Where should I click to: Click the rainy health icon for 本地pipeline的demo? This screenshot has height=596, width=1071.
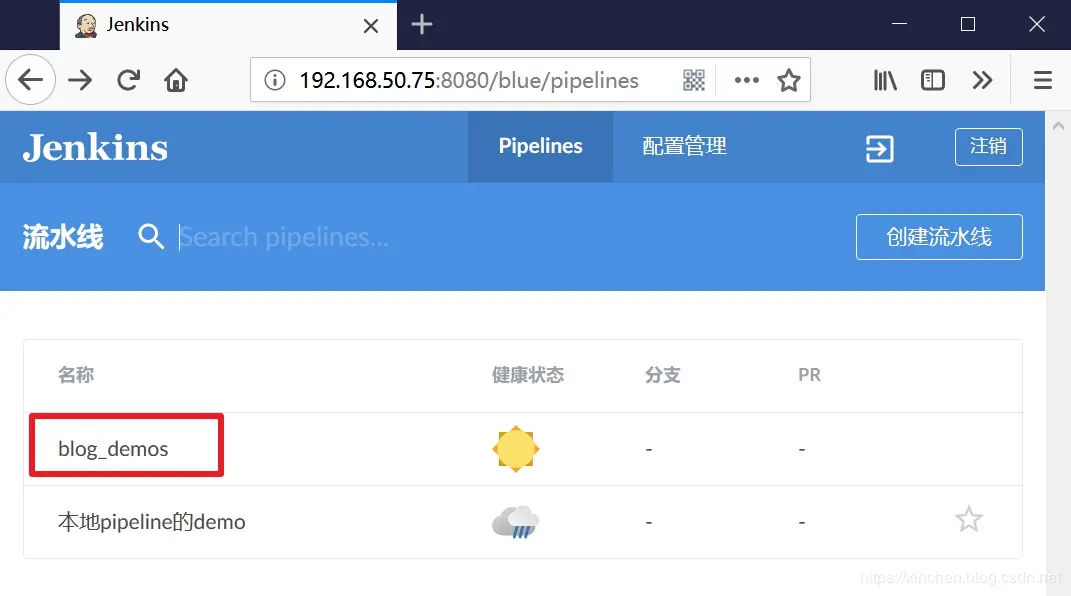pos(515,521)
